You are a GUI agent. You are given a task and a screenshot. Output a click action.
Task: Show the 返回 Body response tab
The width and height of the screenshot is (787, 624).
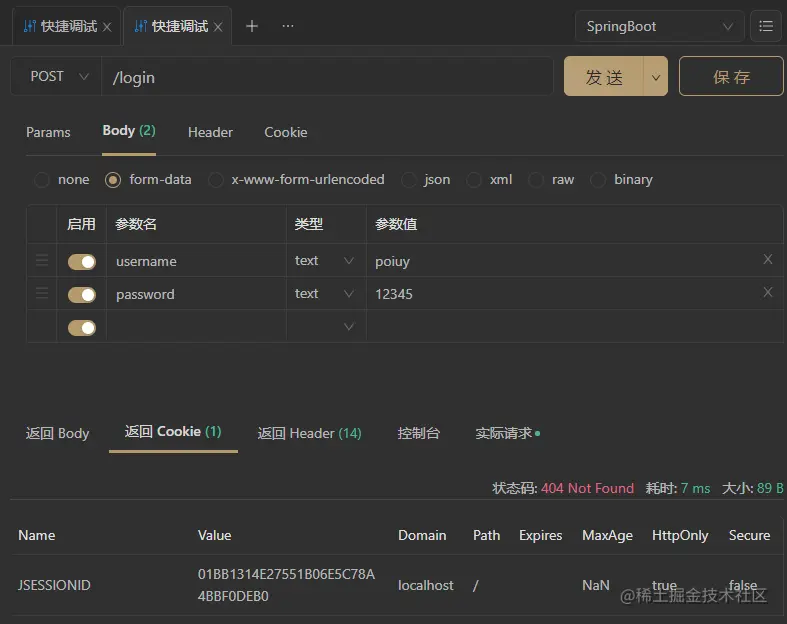tap(58, 433)
